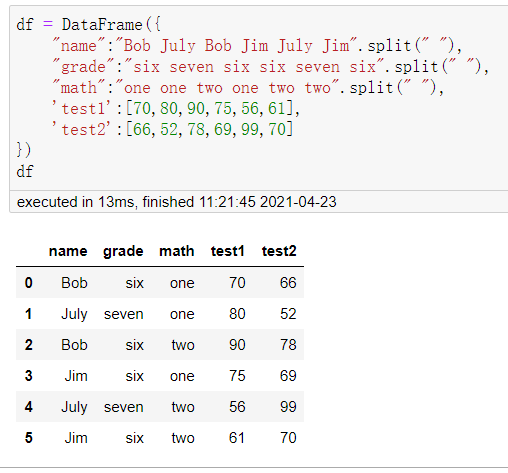Click the 'two' math cell in row 5
Screen dimensions: 508x473
[183, 438]
